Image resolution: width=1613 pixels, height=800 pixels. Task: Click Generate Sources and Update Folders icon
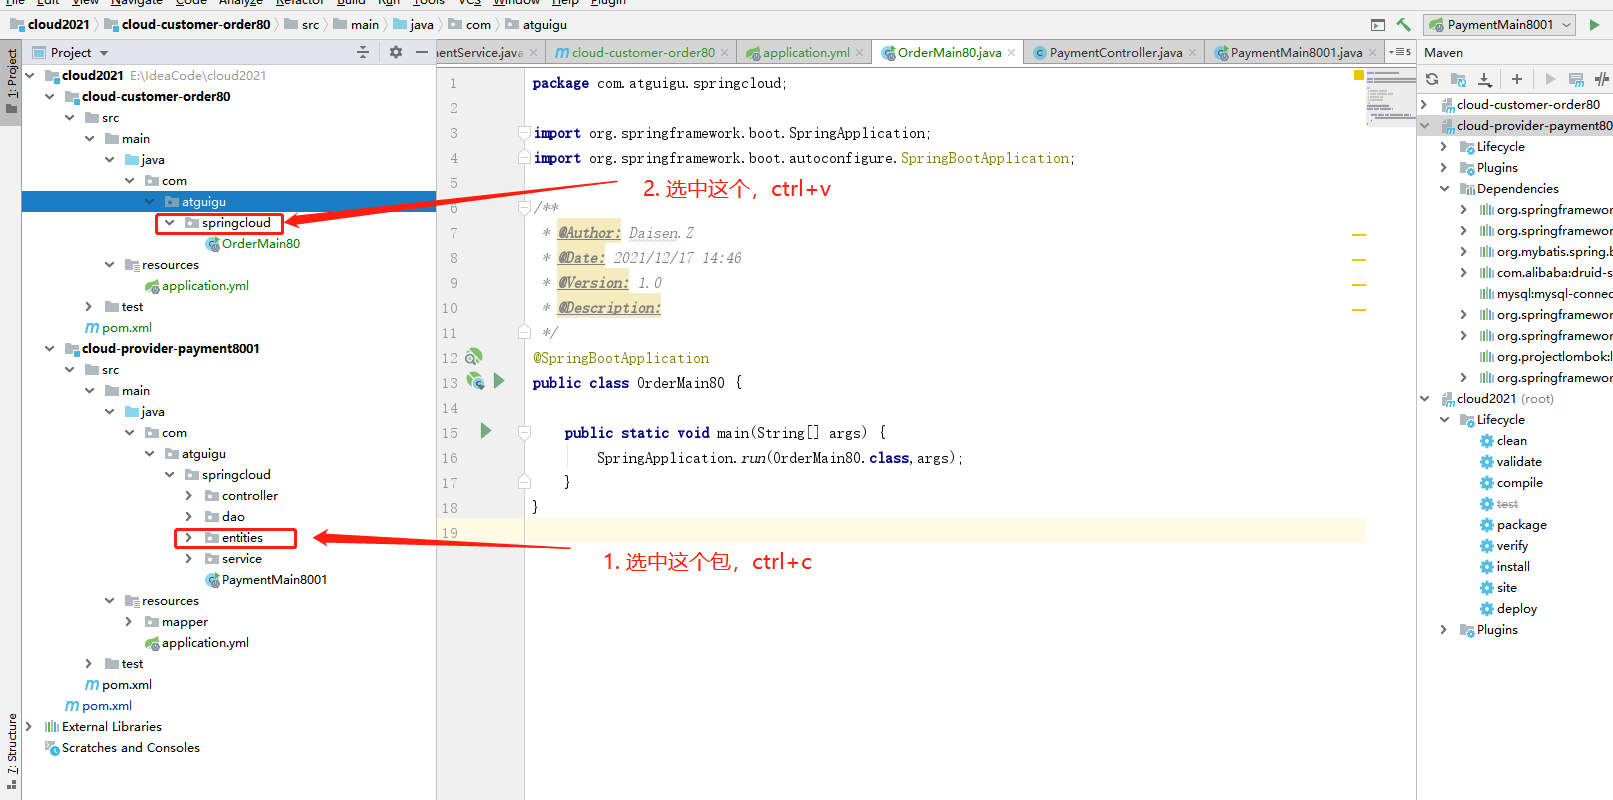1458,79
